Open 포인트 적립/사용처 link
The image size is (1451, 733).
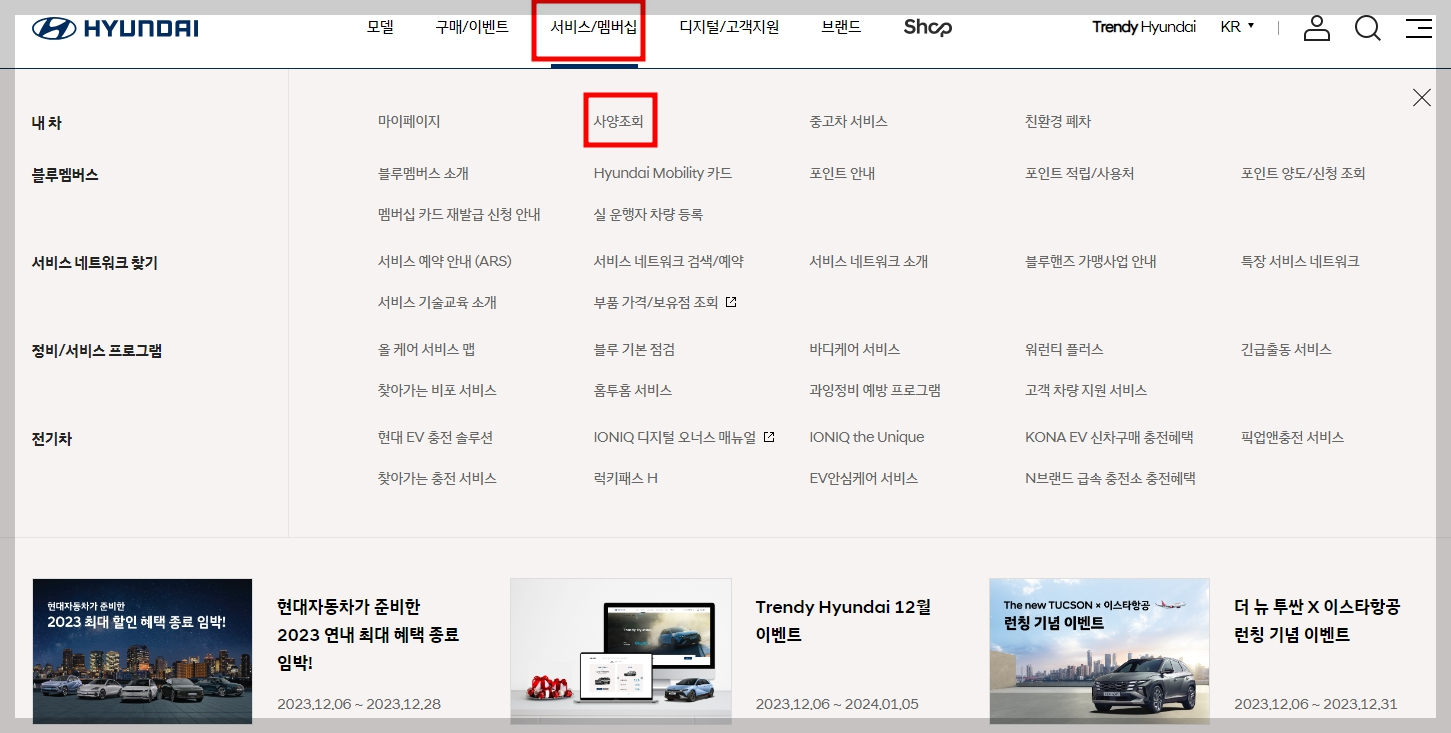1080,173
